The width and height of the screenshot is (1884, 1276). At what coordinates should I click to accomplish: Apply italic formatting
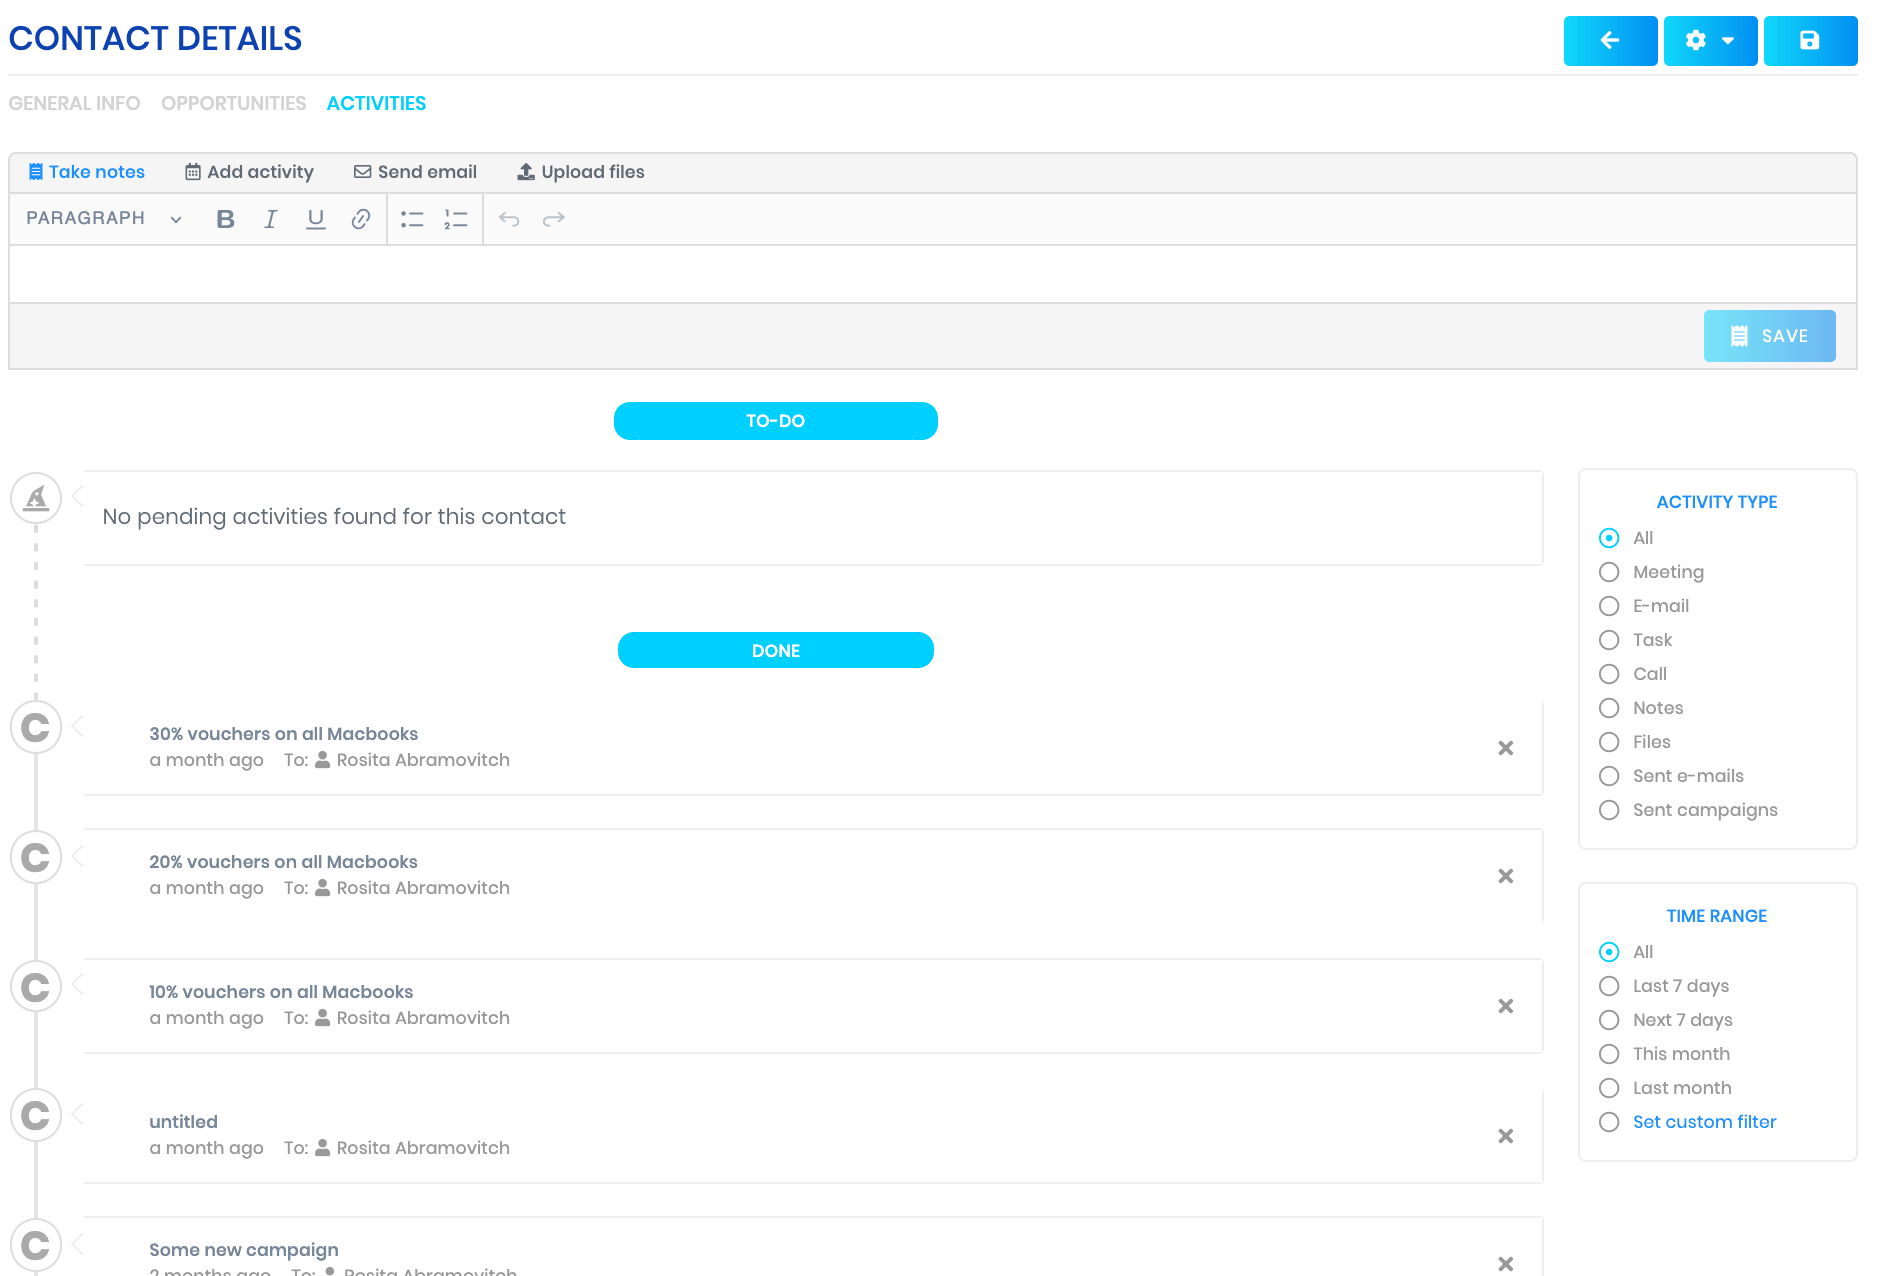click(270, 219)
